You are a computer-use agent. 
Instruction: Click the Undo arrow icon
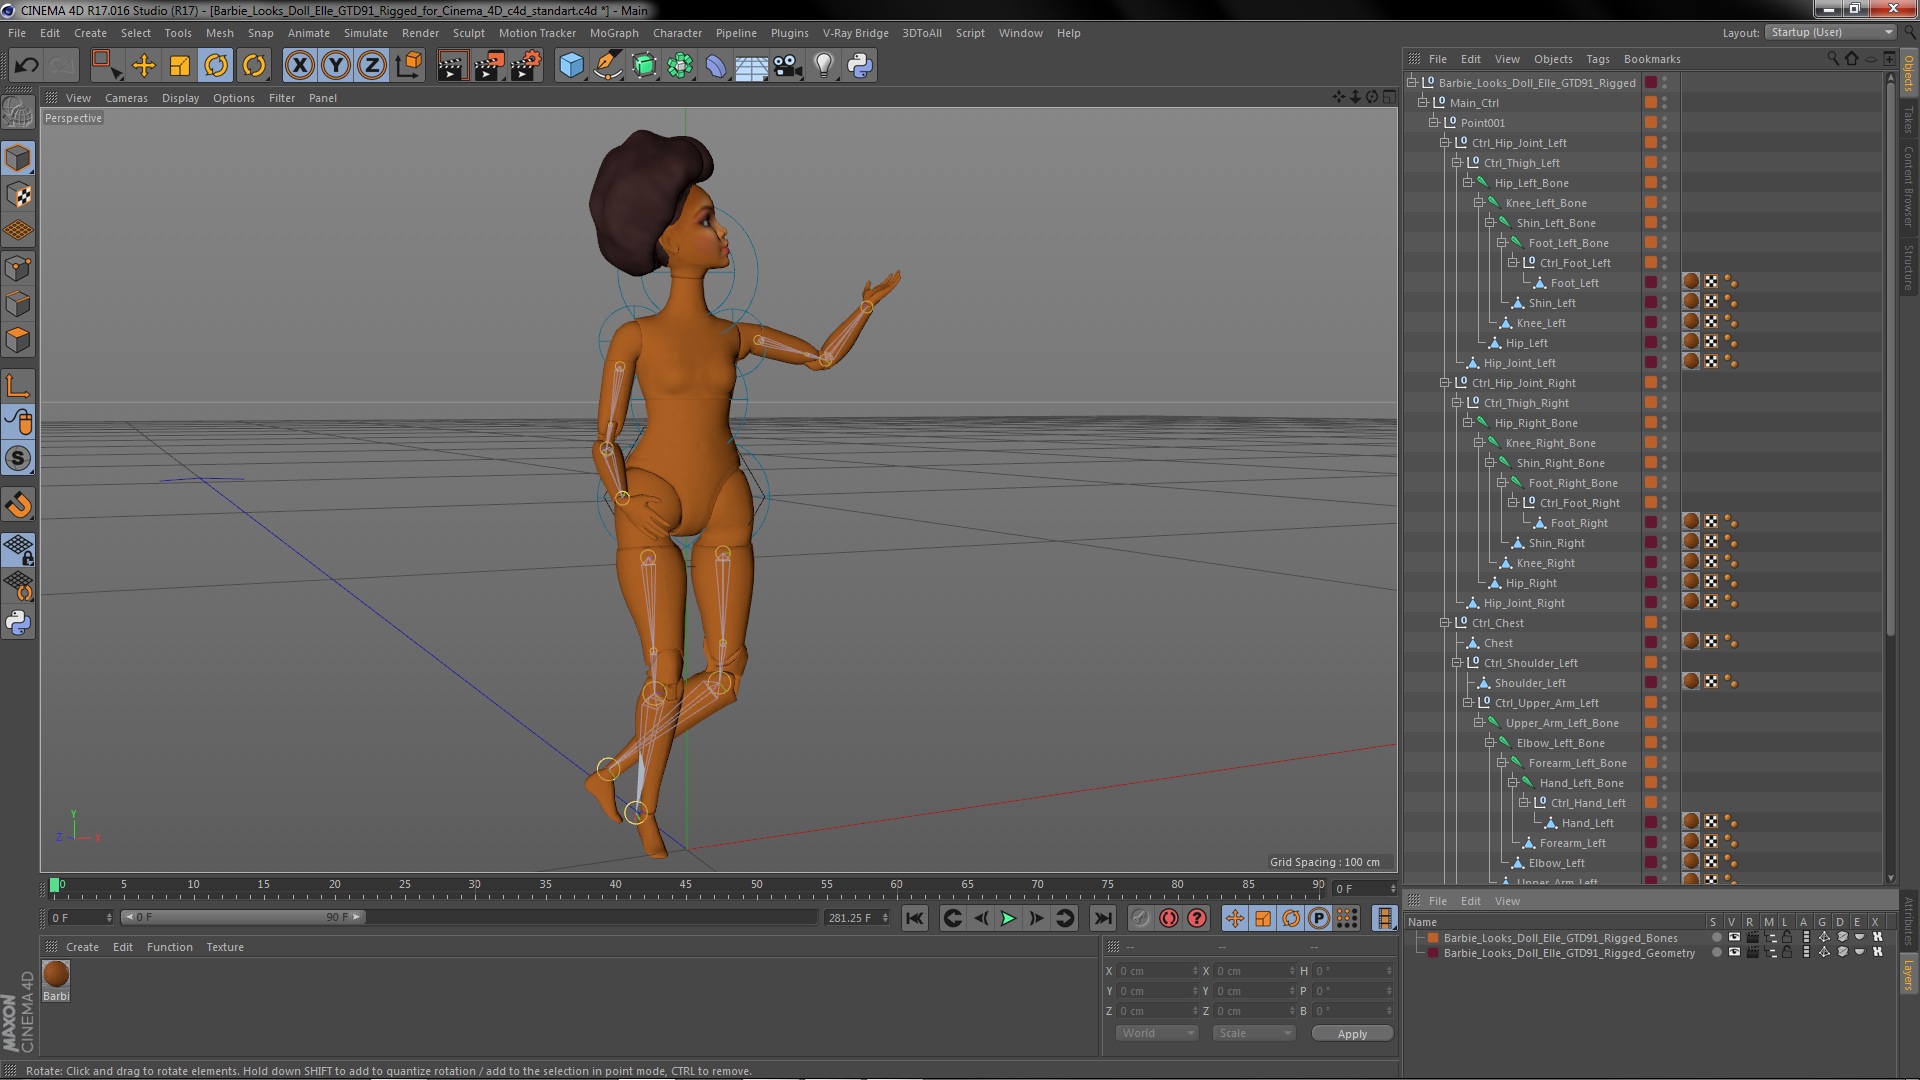click(26, 66)
